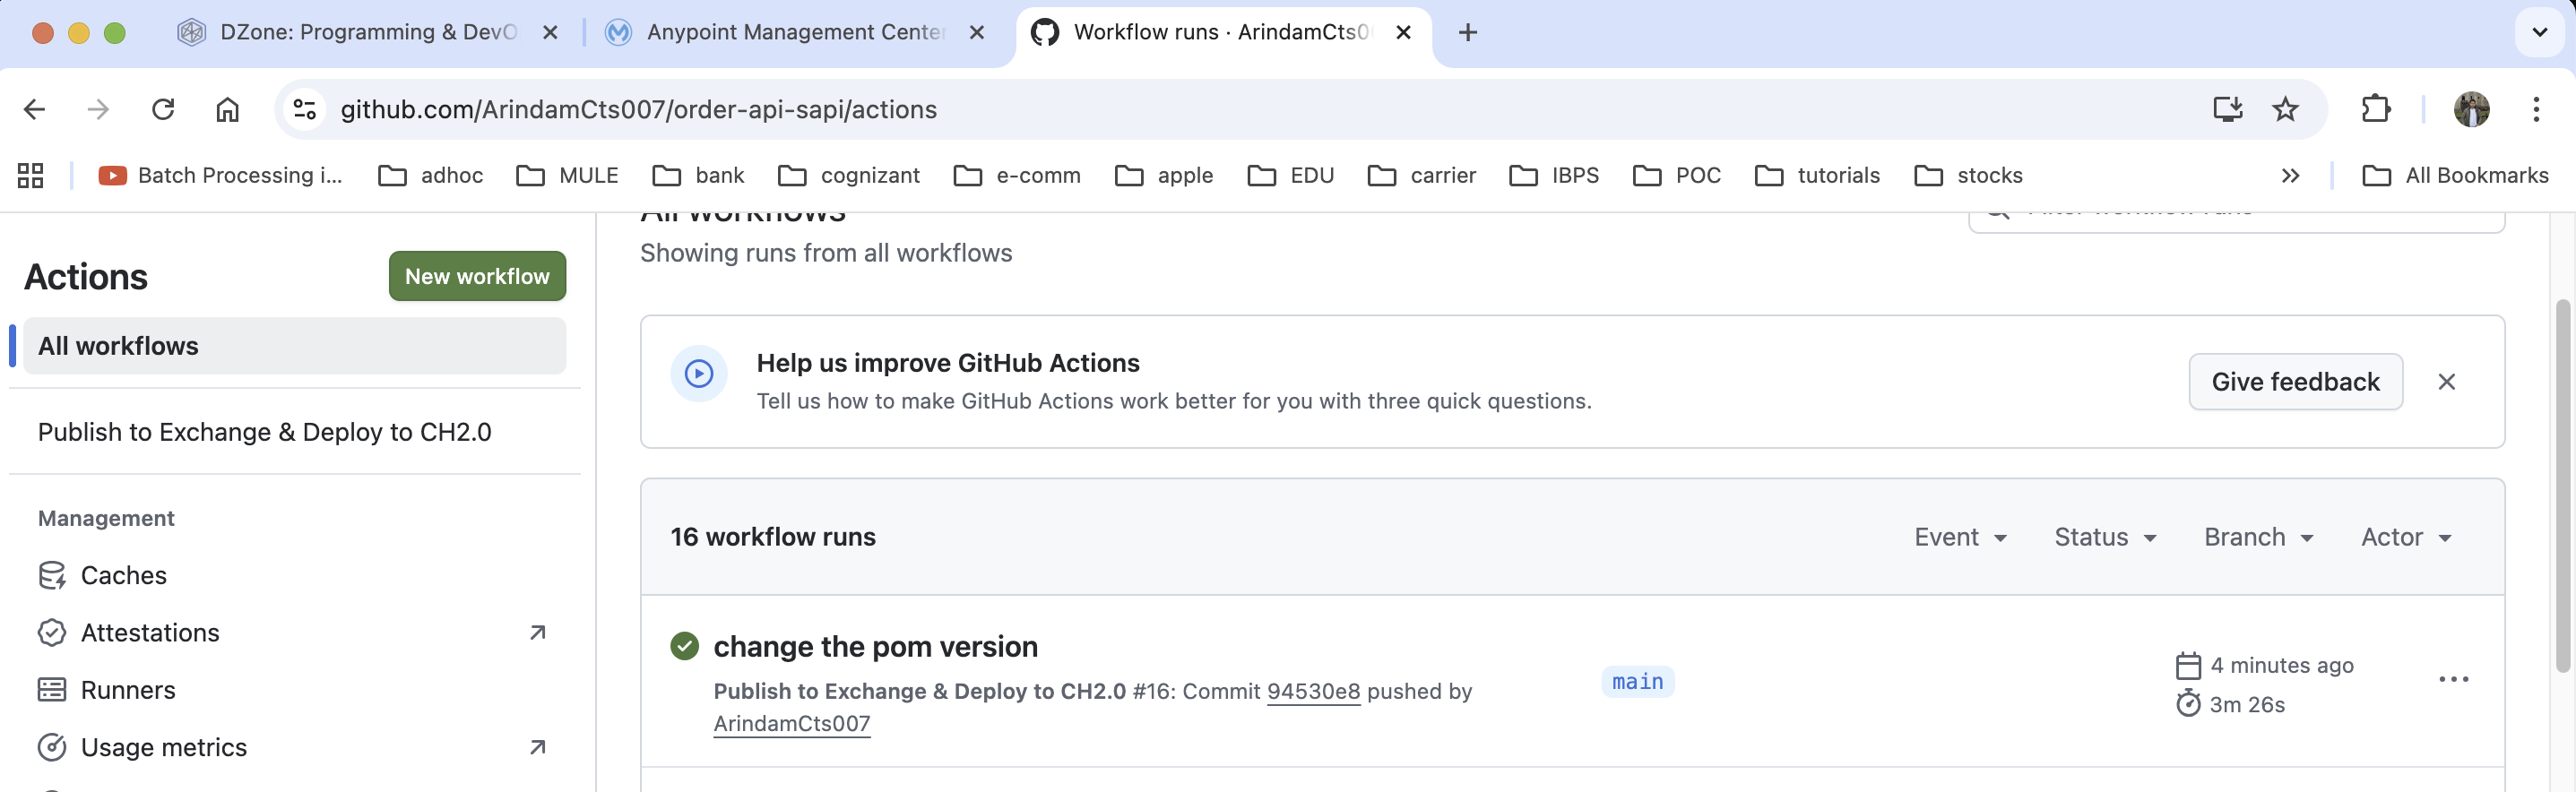Open the POC bookmarks folder
2576x792 pixels.
coord(1677,176)
